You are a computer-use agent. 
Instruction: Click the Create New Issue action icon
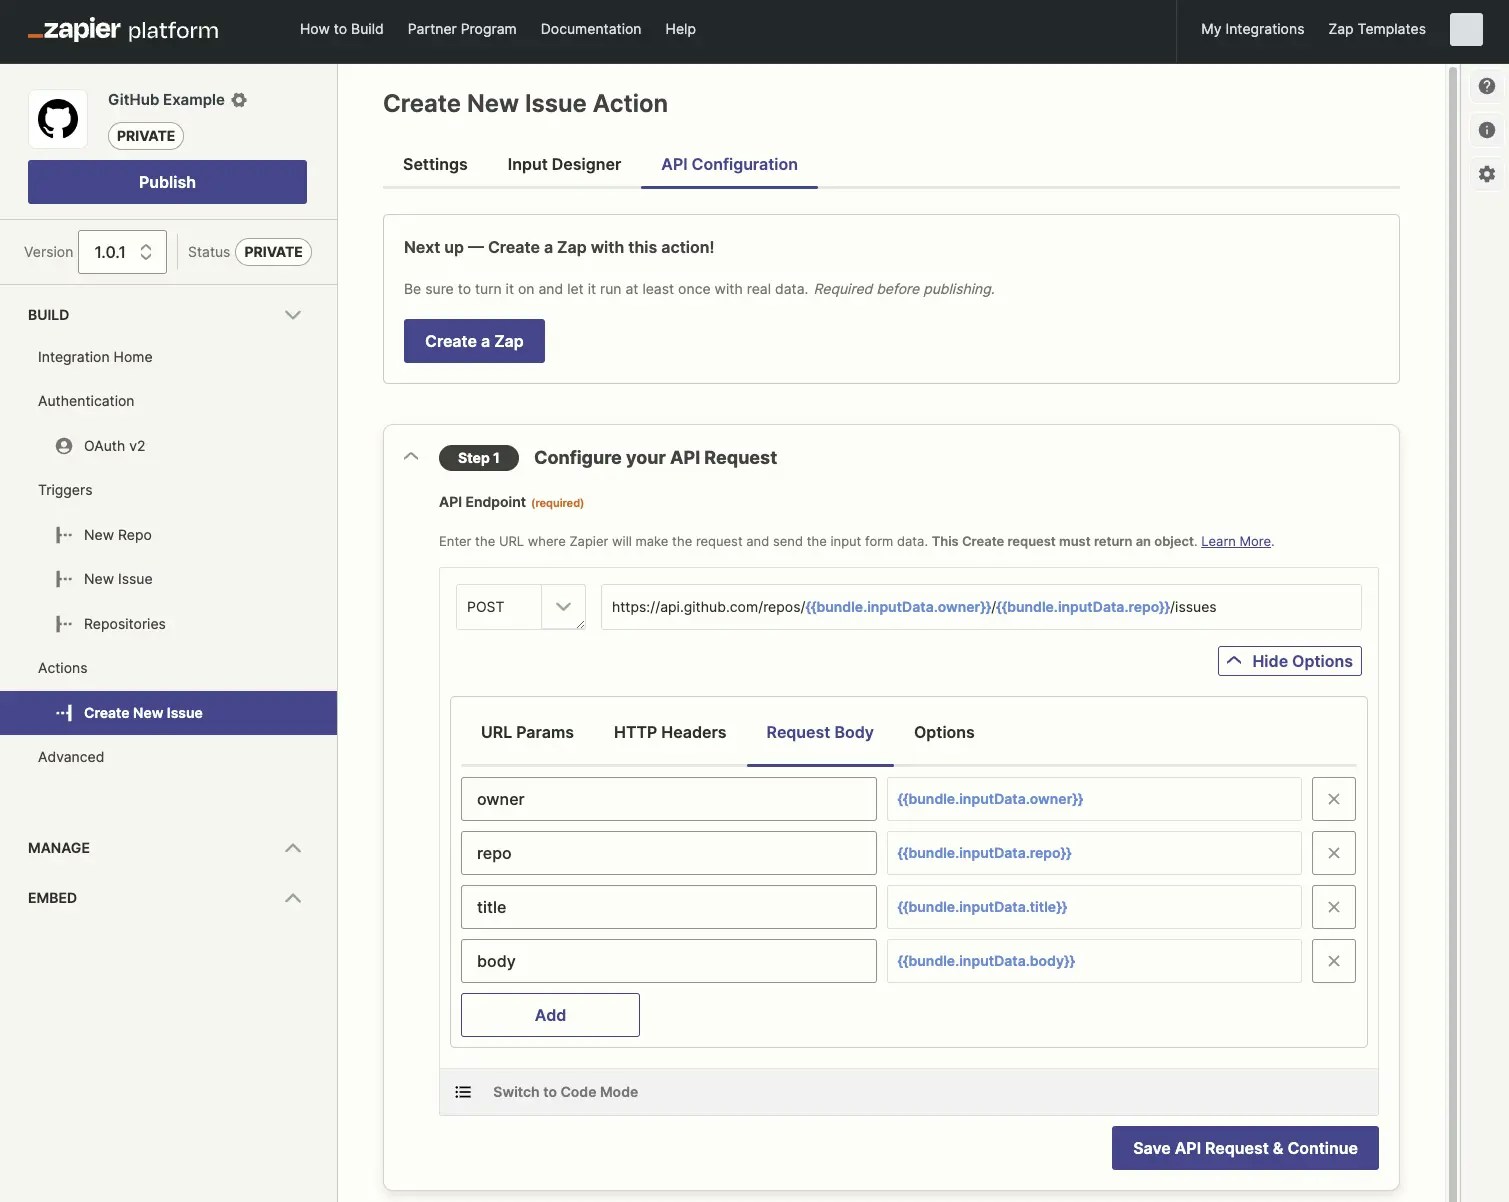(64, 713)
